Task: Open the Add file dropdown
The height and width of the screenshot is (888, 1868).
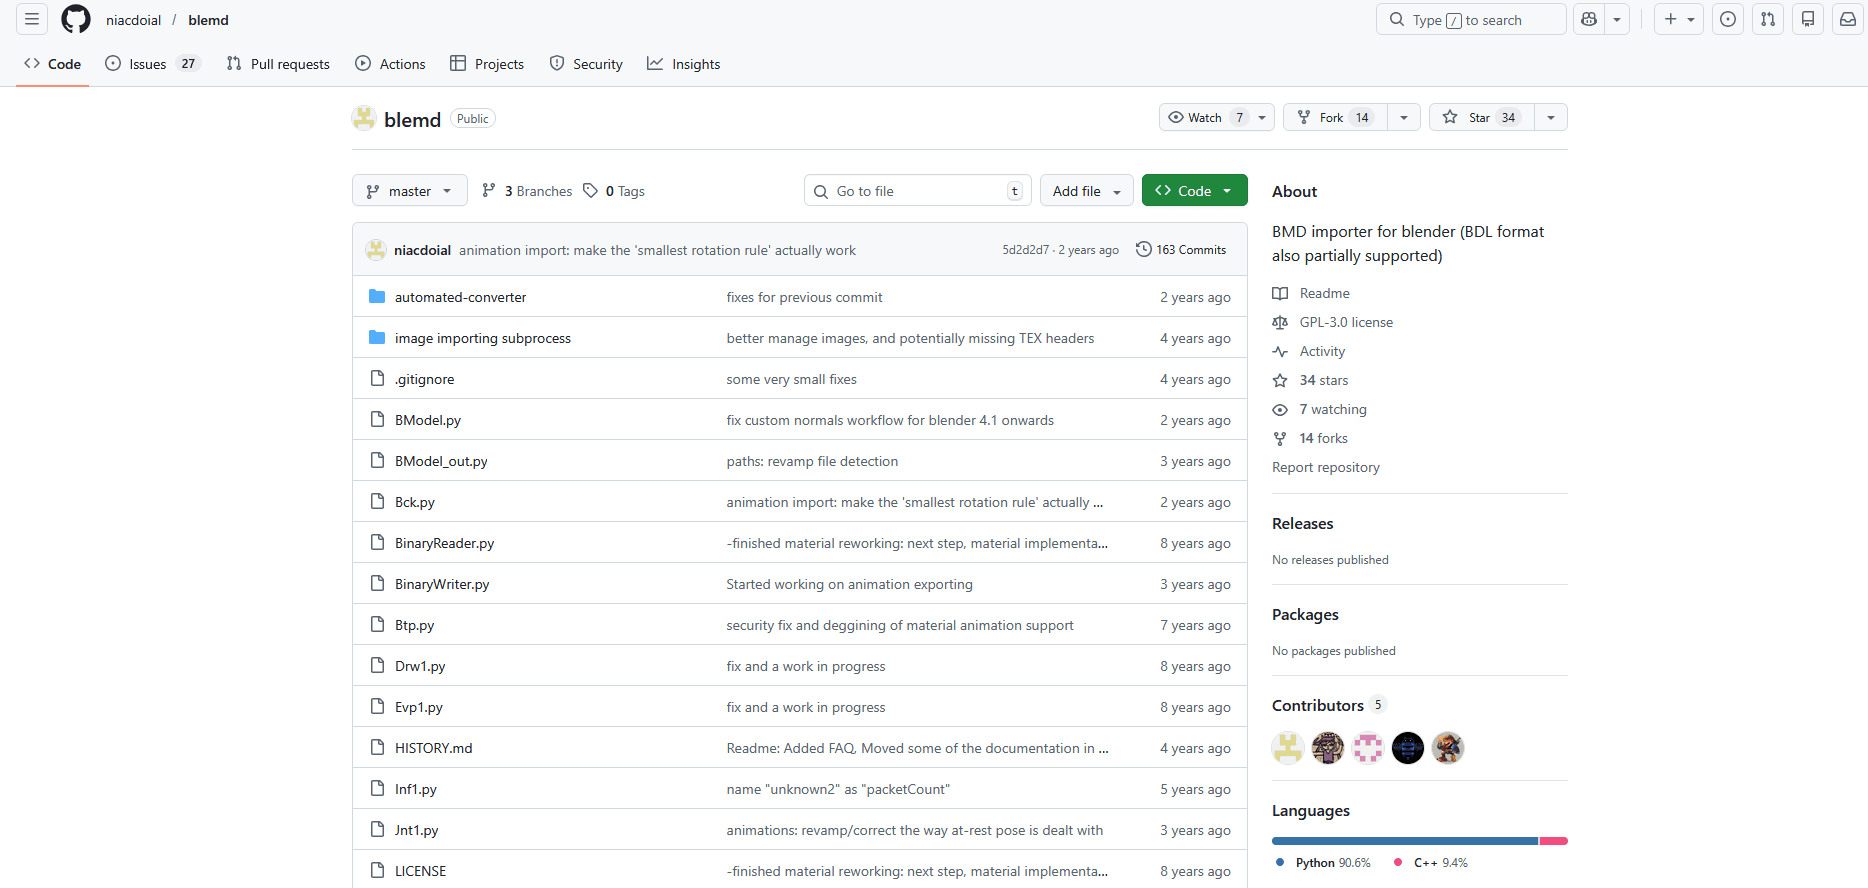Action: click(1087, 191)
